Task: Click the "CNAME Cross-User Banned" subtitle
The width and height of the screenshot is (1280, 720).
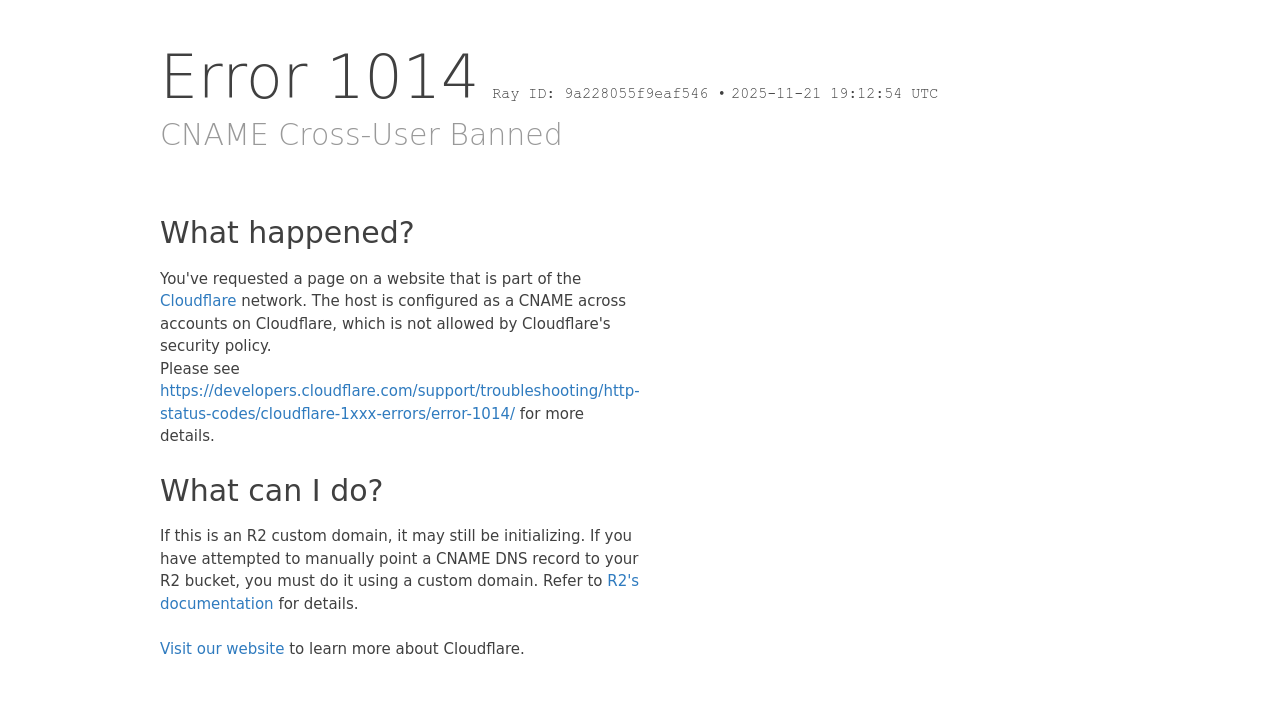Action: coord(361,135)
